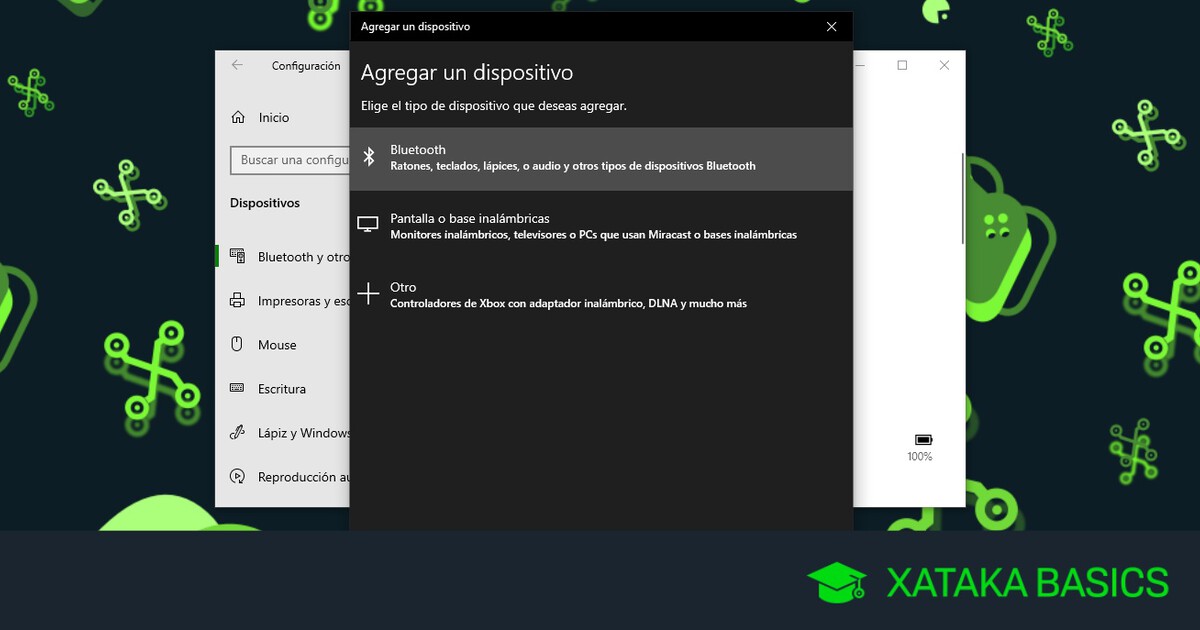Click the keyboard icon beside Escritura
Screen dimensions: 1200x630
coord(238,389)
